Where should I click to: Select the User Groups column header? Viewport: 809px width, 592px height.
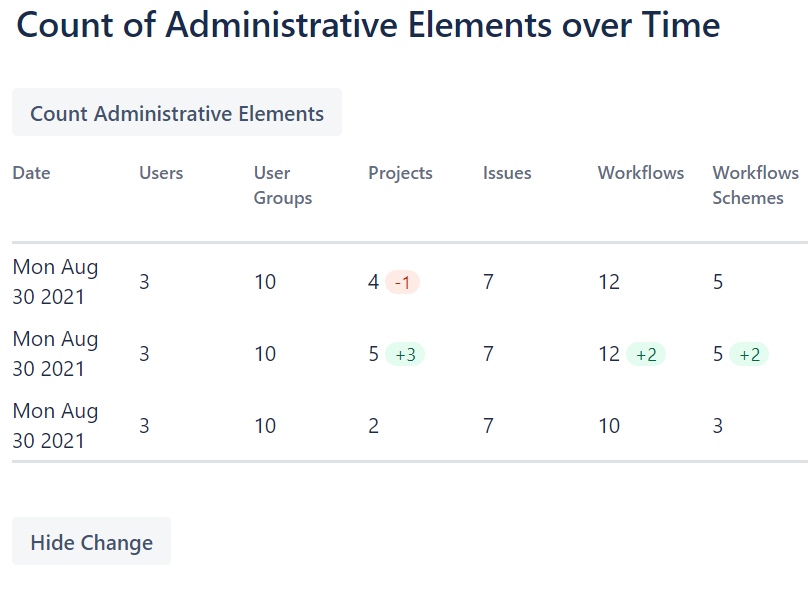pyautogui.click(x=283, y=185)
